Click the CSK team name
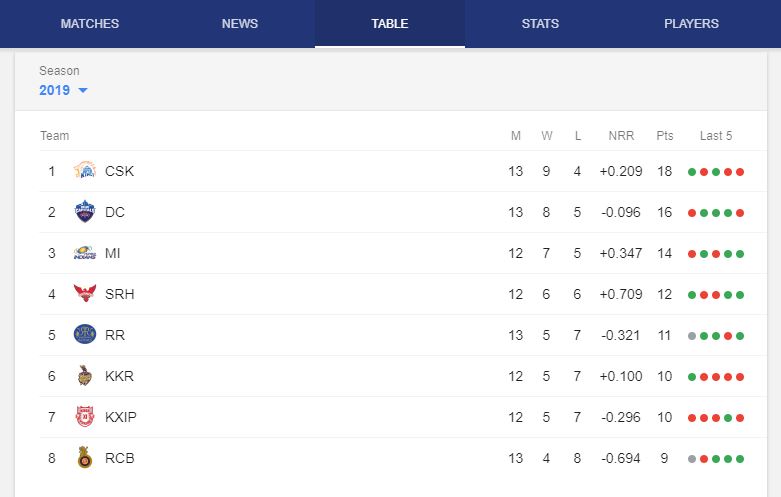The width and height of the screenshot is (781, 497). (x=119, y=171)
